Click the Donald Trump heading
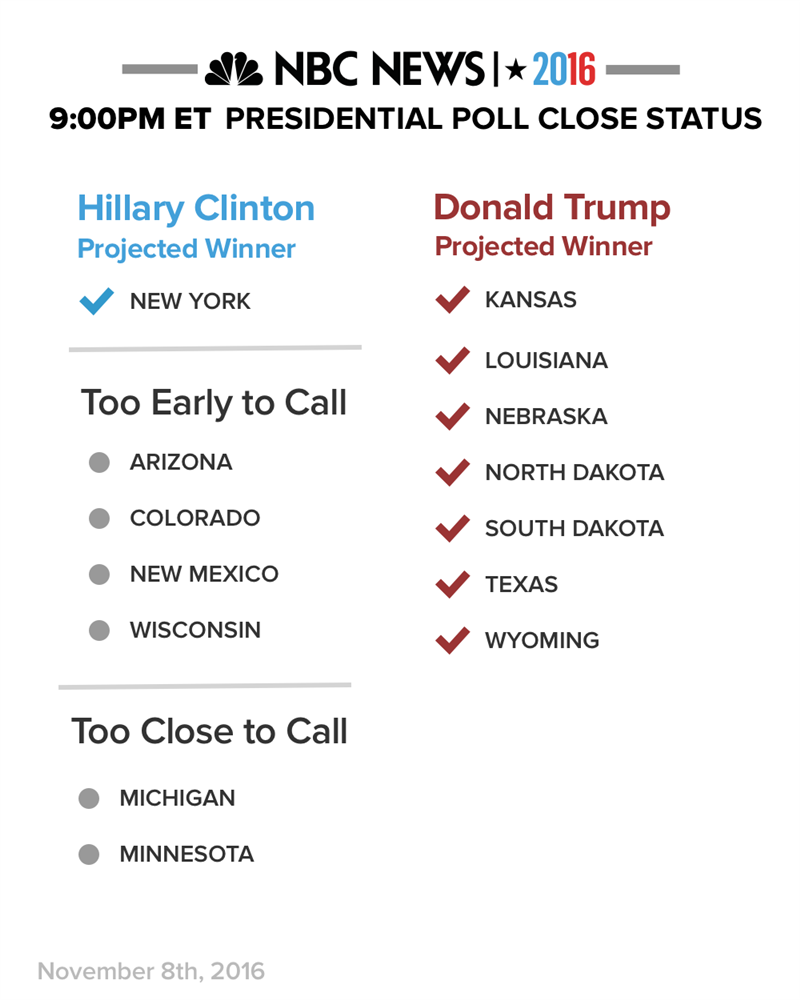The width and height of the screenshot is (800, 1000). tap(552, 208)
